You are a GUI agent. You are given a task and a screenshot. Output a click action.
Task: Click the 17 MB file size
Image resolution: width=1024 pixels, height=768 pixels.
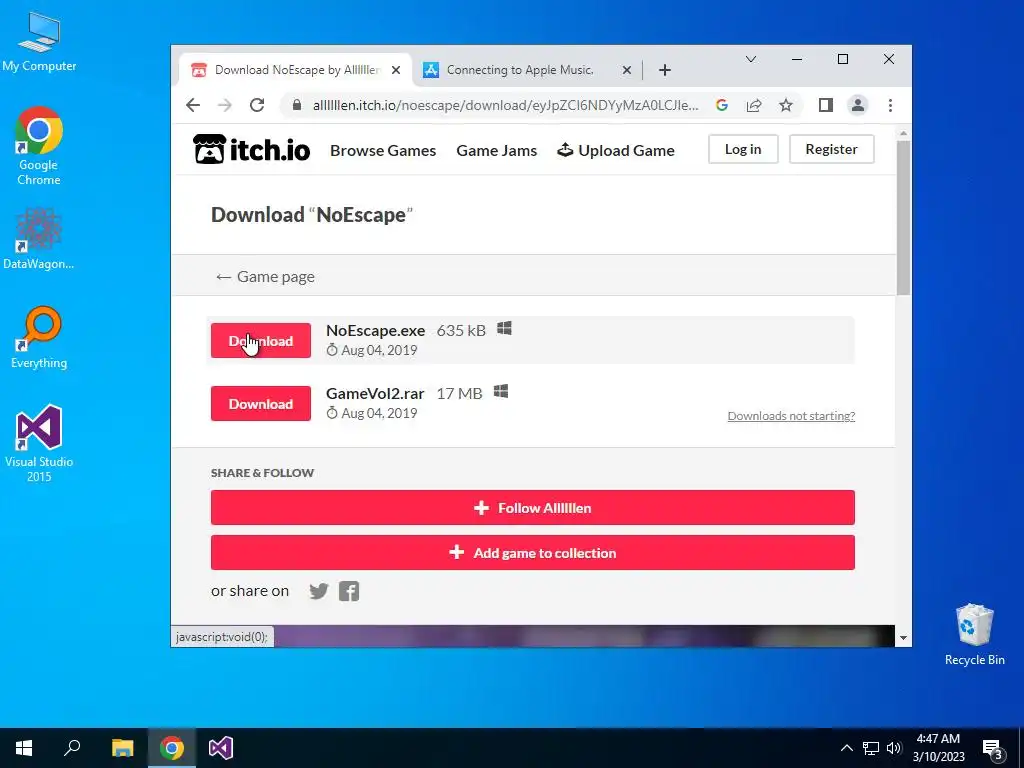coord(459,394)
